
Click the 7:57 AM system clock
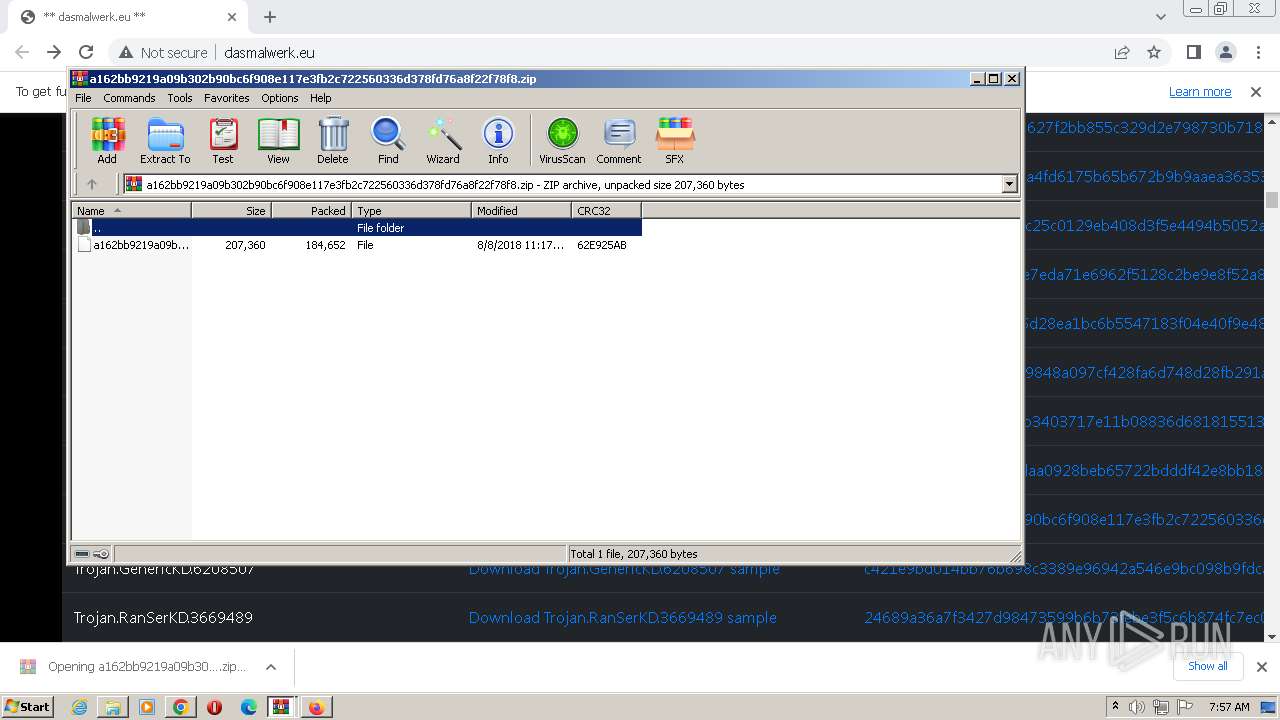click(x=1229, y=707)
